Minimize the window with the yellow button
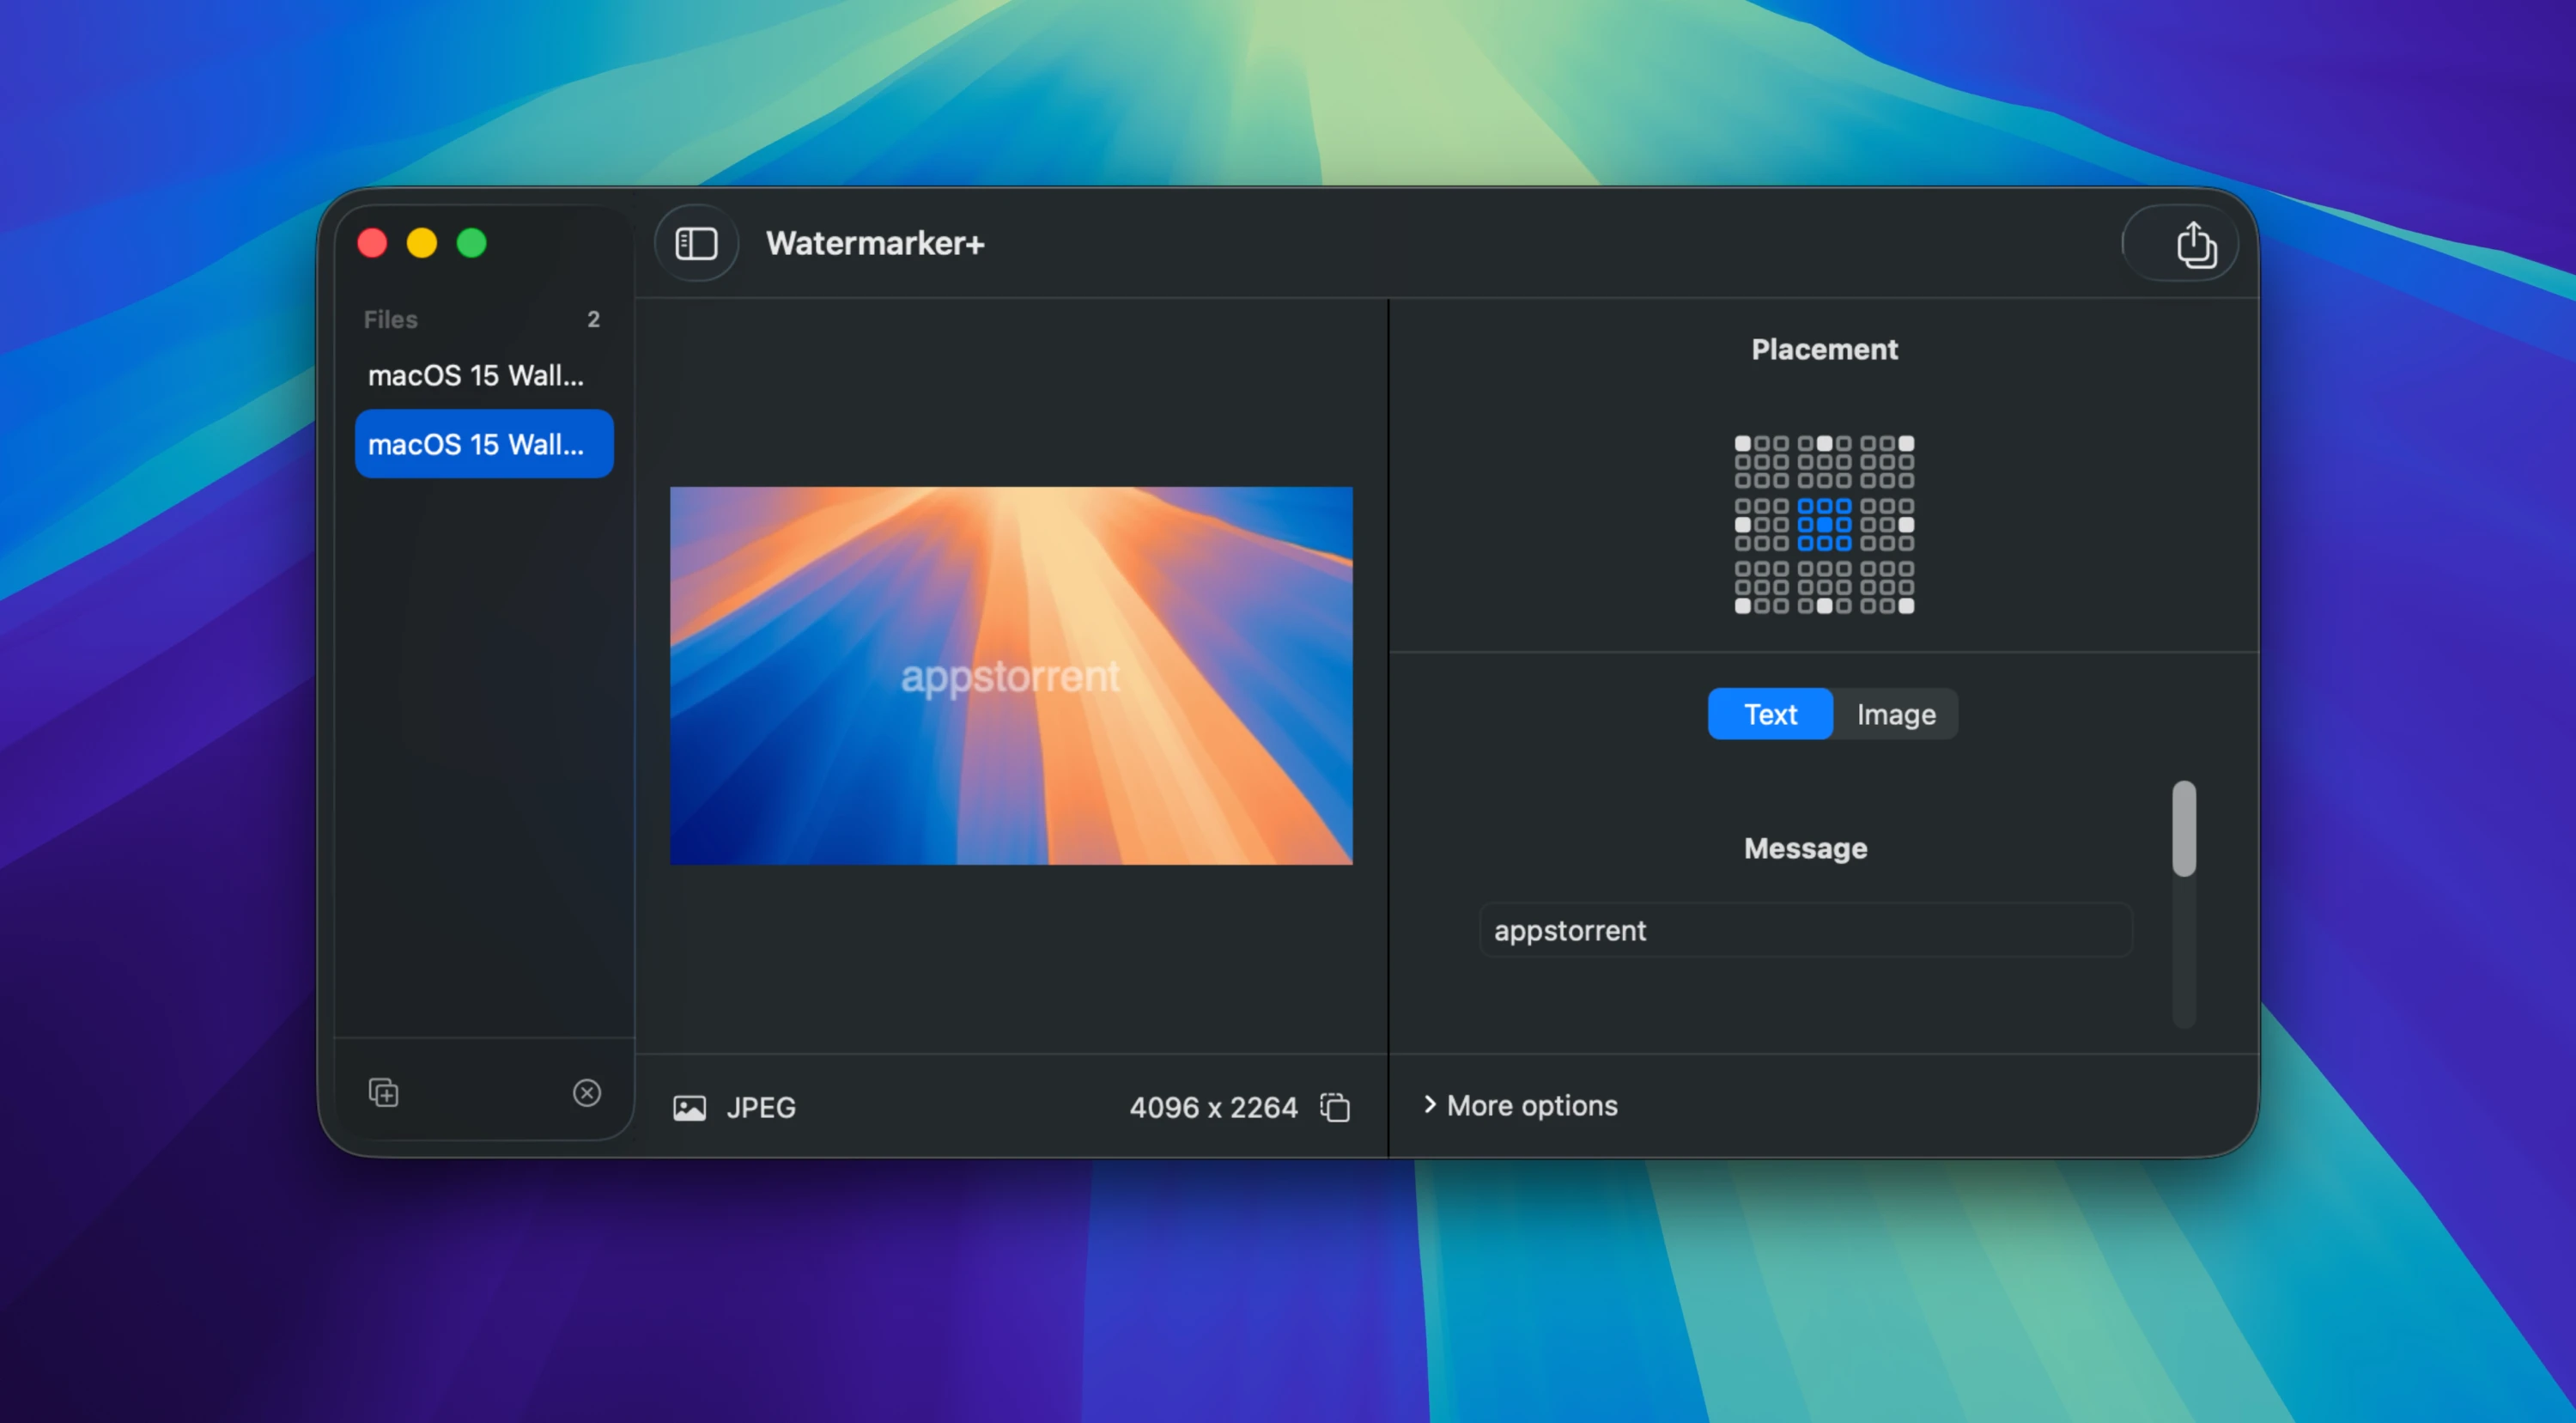 pyautogui.click(x=422, y=243)
